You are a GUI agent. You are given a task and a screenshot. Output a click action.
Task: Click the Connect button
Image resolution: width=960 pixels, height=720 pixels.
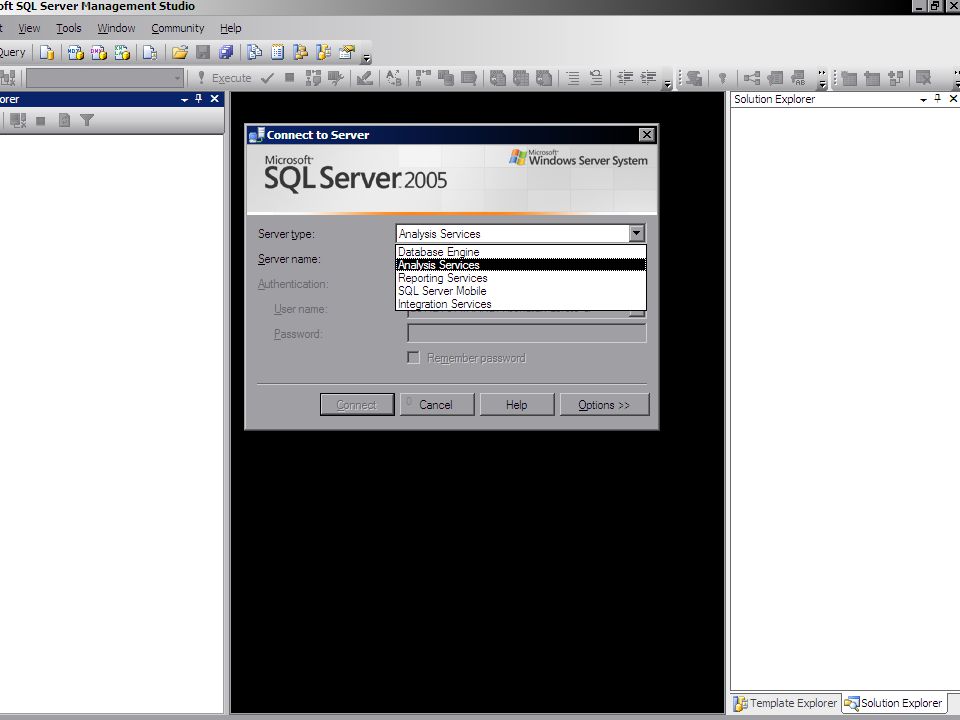click(357, 405)
